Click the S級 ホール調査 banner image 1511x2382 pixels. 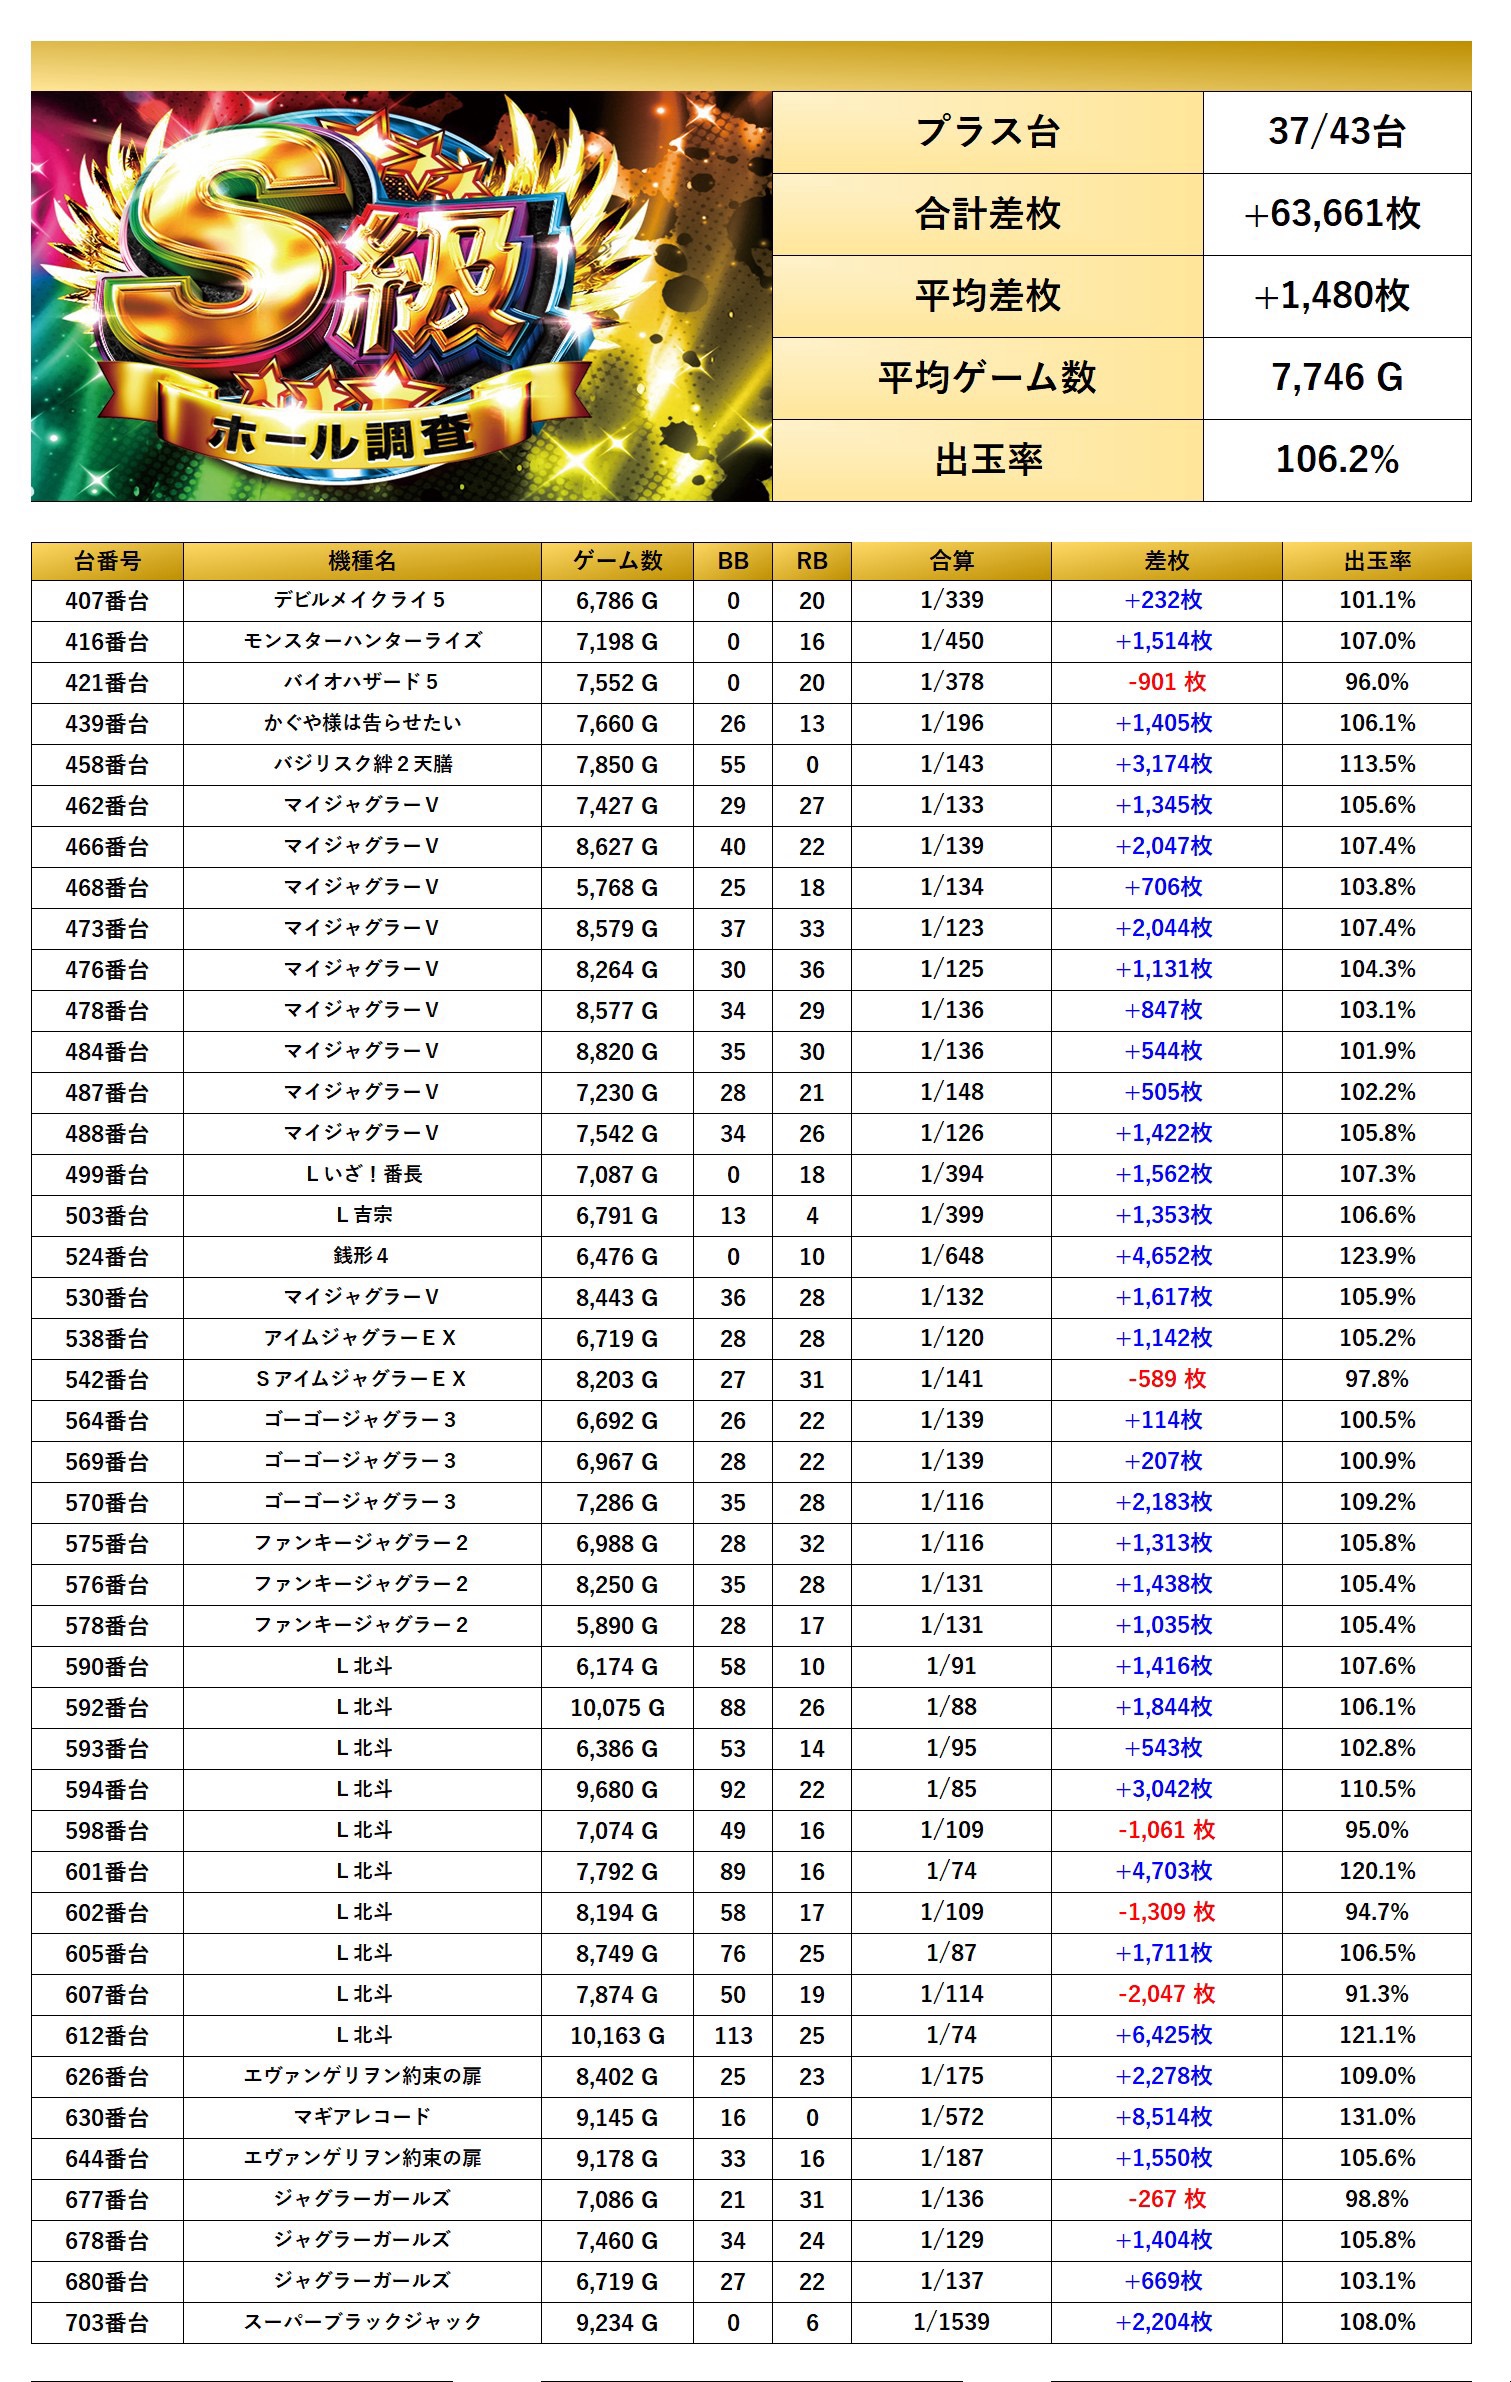click(401, 296)
